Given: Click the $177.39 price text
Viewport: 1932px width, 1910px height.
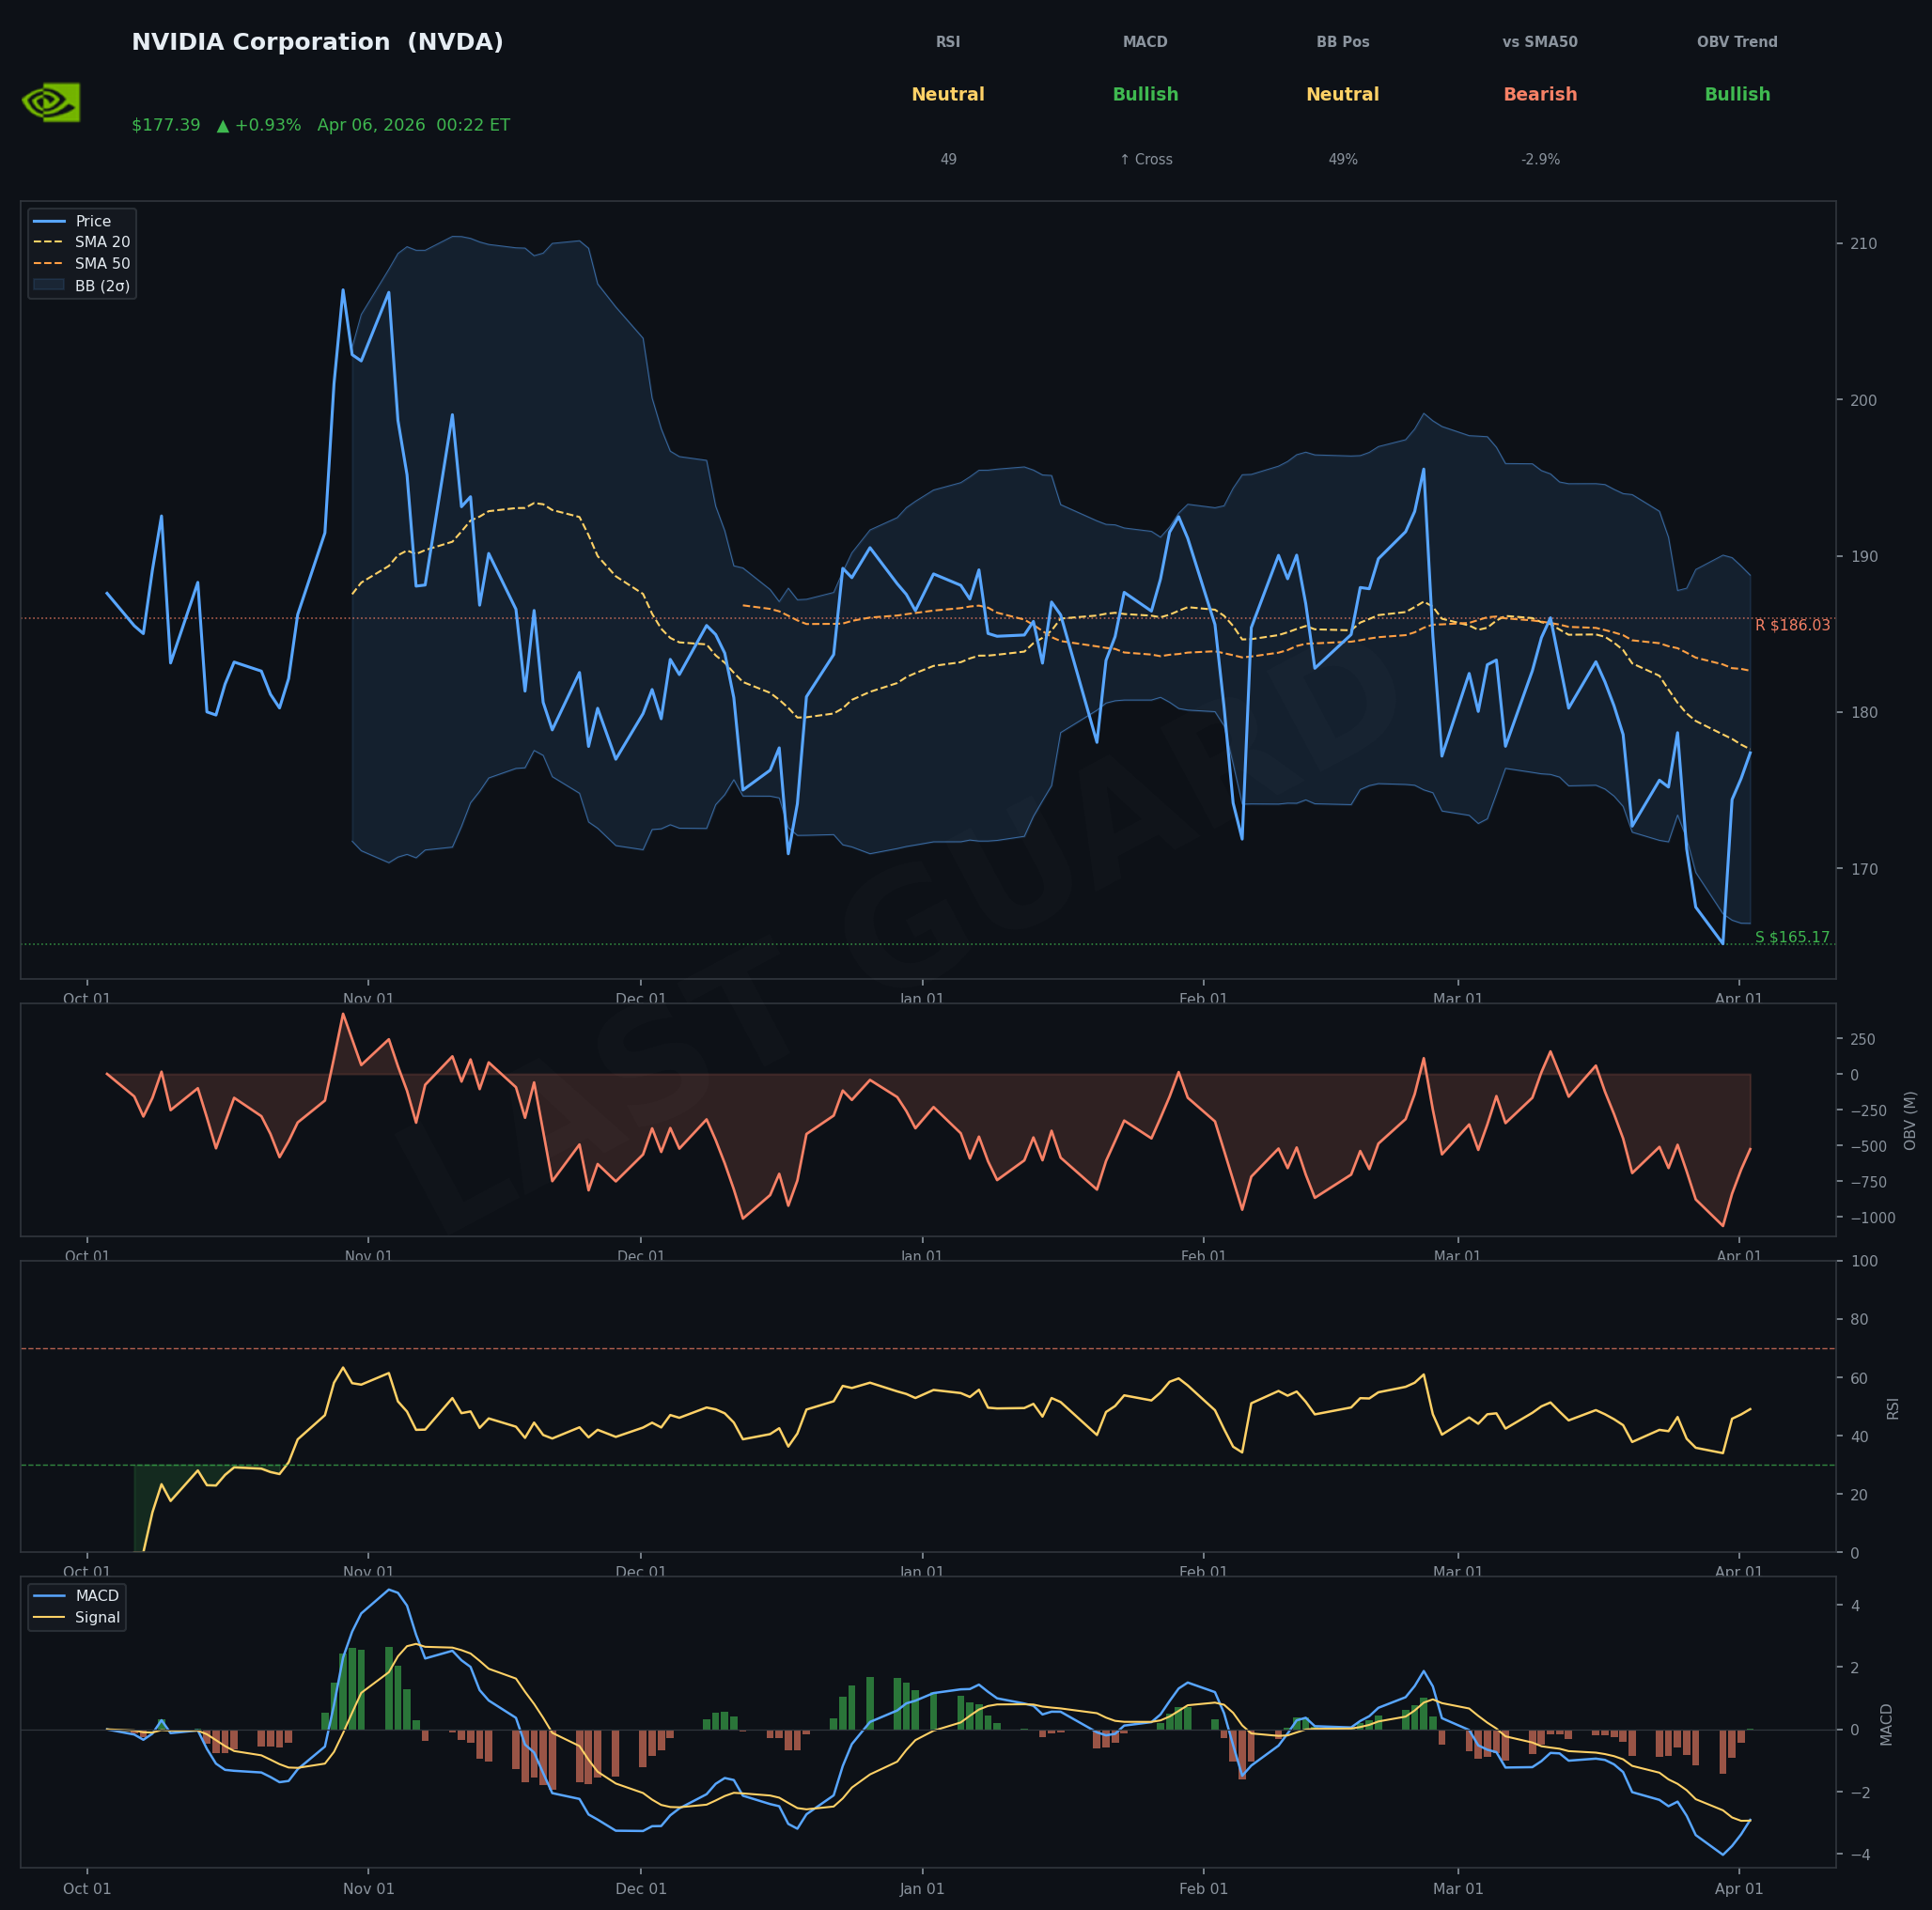Looking at the screenshot, I should (x=166, y=125).
